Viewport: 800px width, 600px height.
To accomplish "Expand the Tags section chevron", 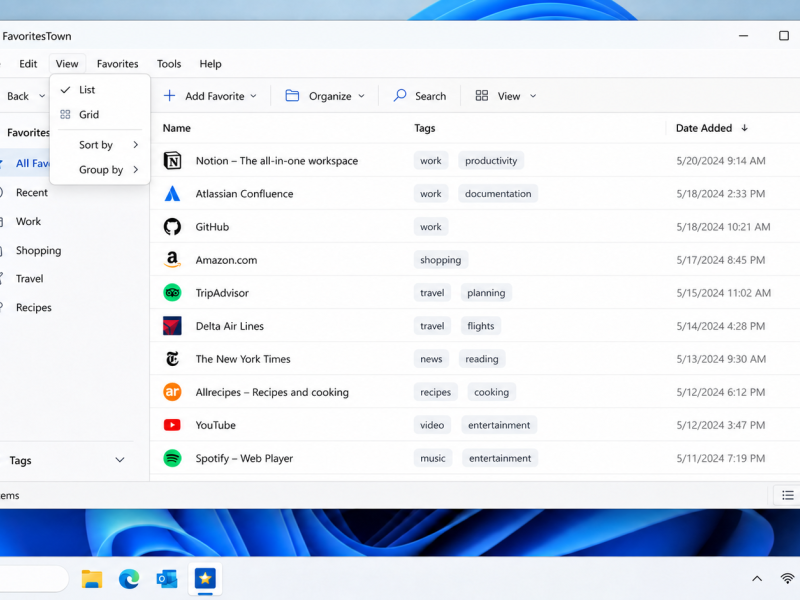I will click(x=120, y=460).
